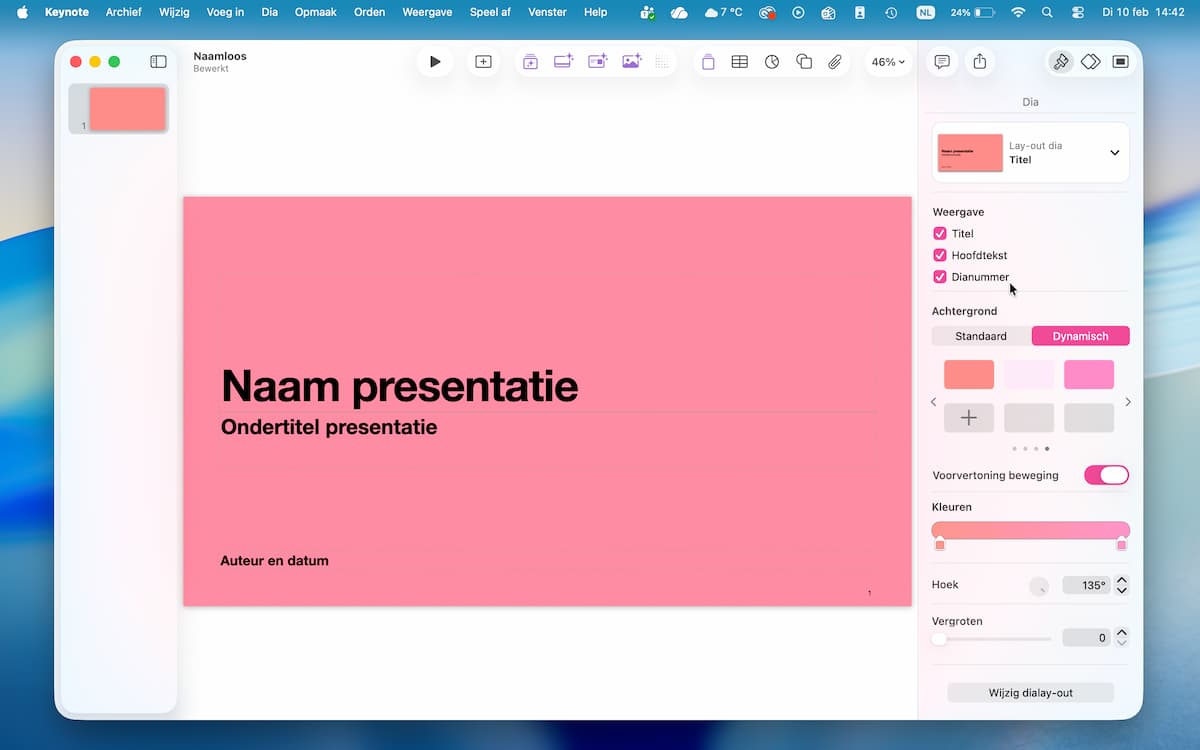Uncheck the Dianummer checkbox
Screen dimensions: 1200x750
click(940, 277)
